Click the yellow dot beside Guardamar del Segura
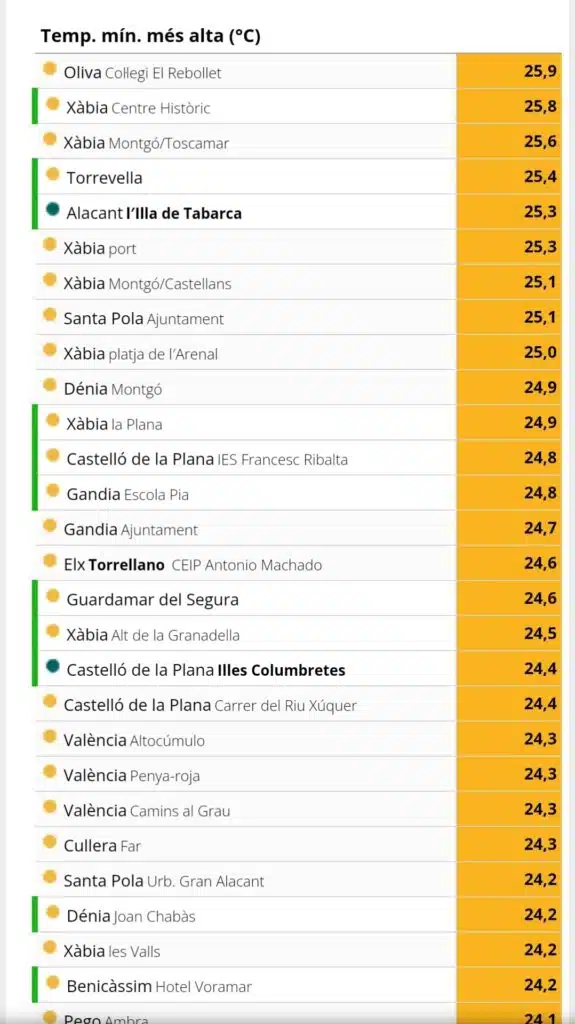Image resolution: width=575 pixels, height=1024 pixels. click(53, 596)
